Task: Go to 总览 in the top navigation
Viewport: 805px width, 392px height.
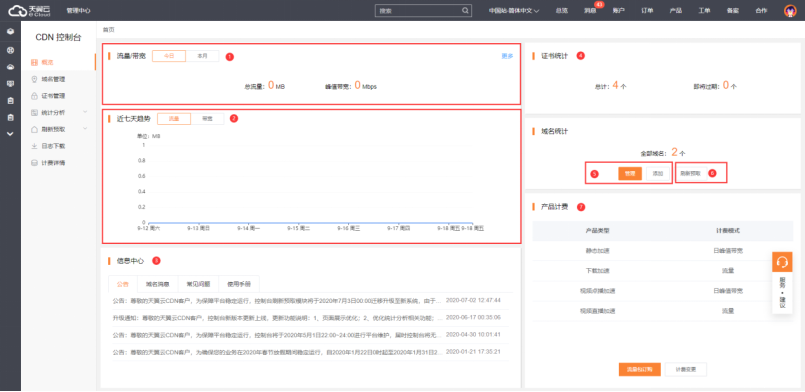Action: click(x=562, y=11)
